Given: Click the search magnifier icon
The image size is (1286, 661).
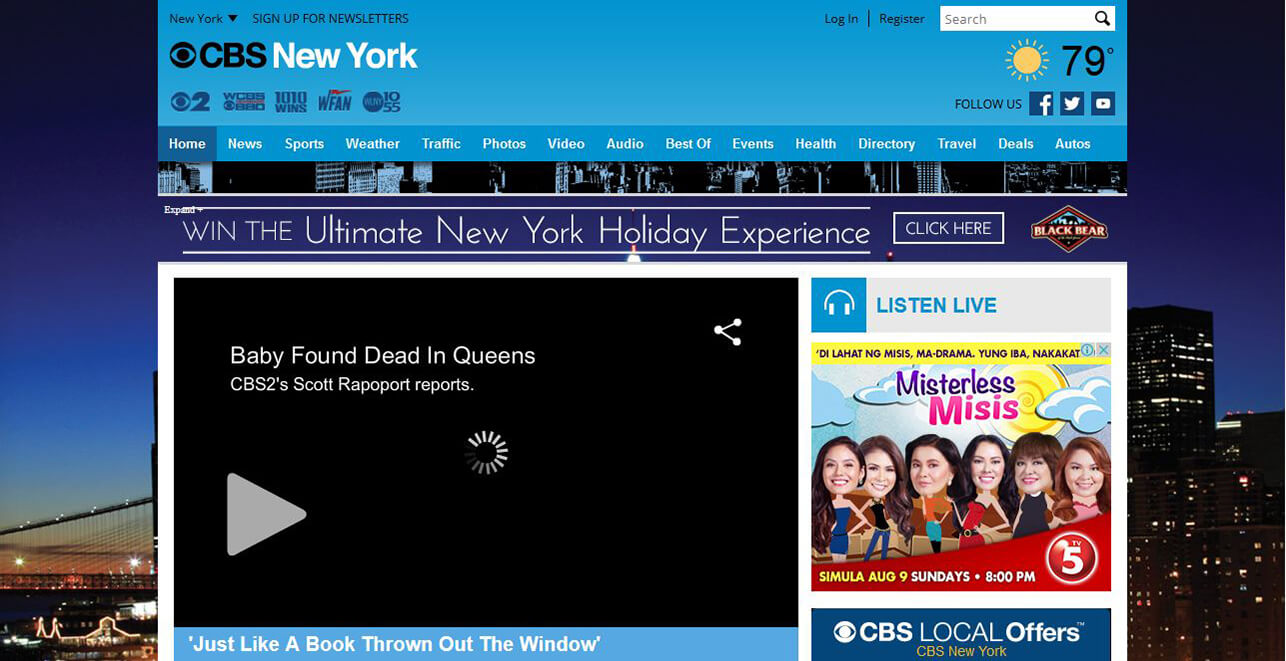Looking at the screenshot, I should point(1102,18).
